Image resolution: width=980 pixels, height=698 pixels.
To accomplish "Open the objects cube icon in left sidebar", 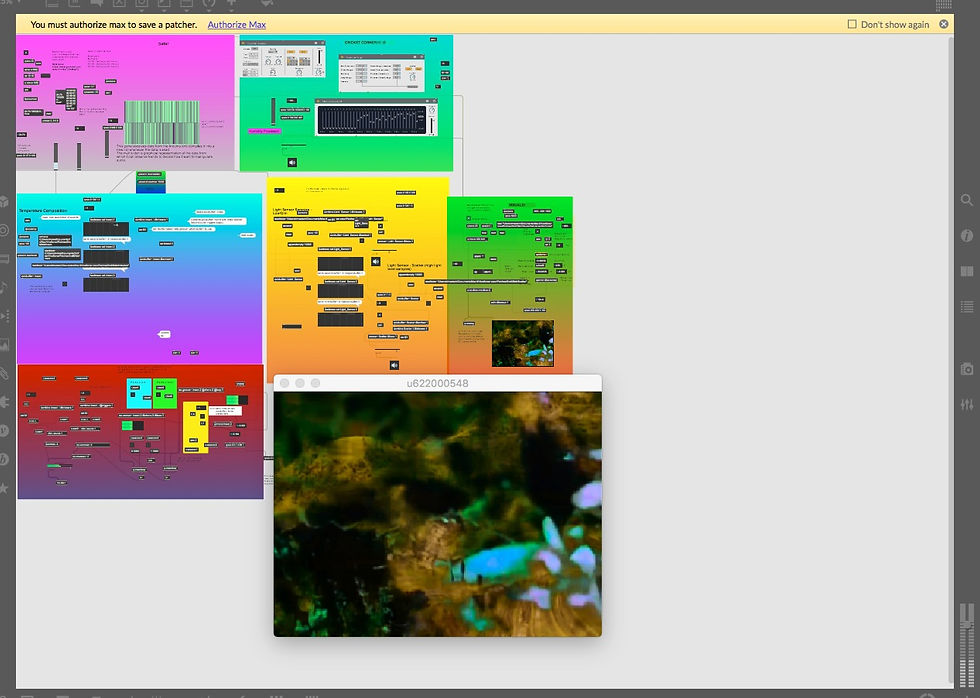I will coord(4,201).
